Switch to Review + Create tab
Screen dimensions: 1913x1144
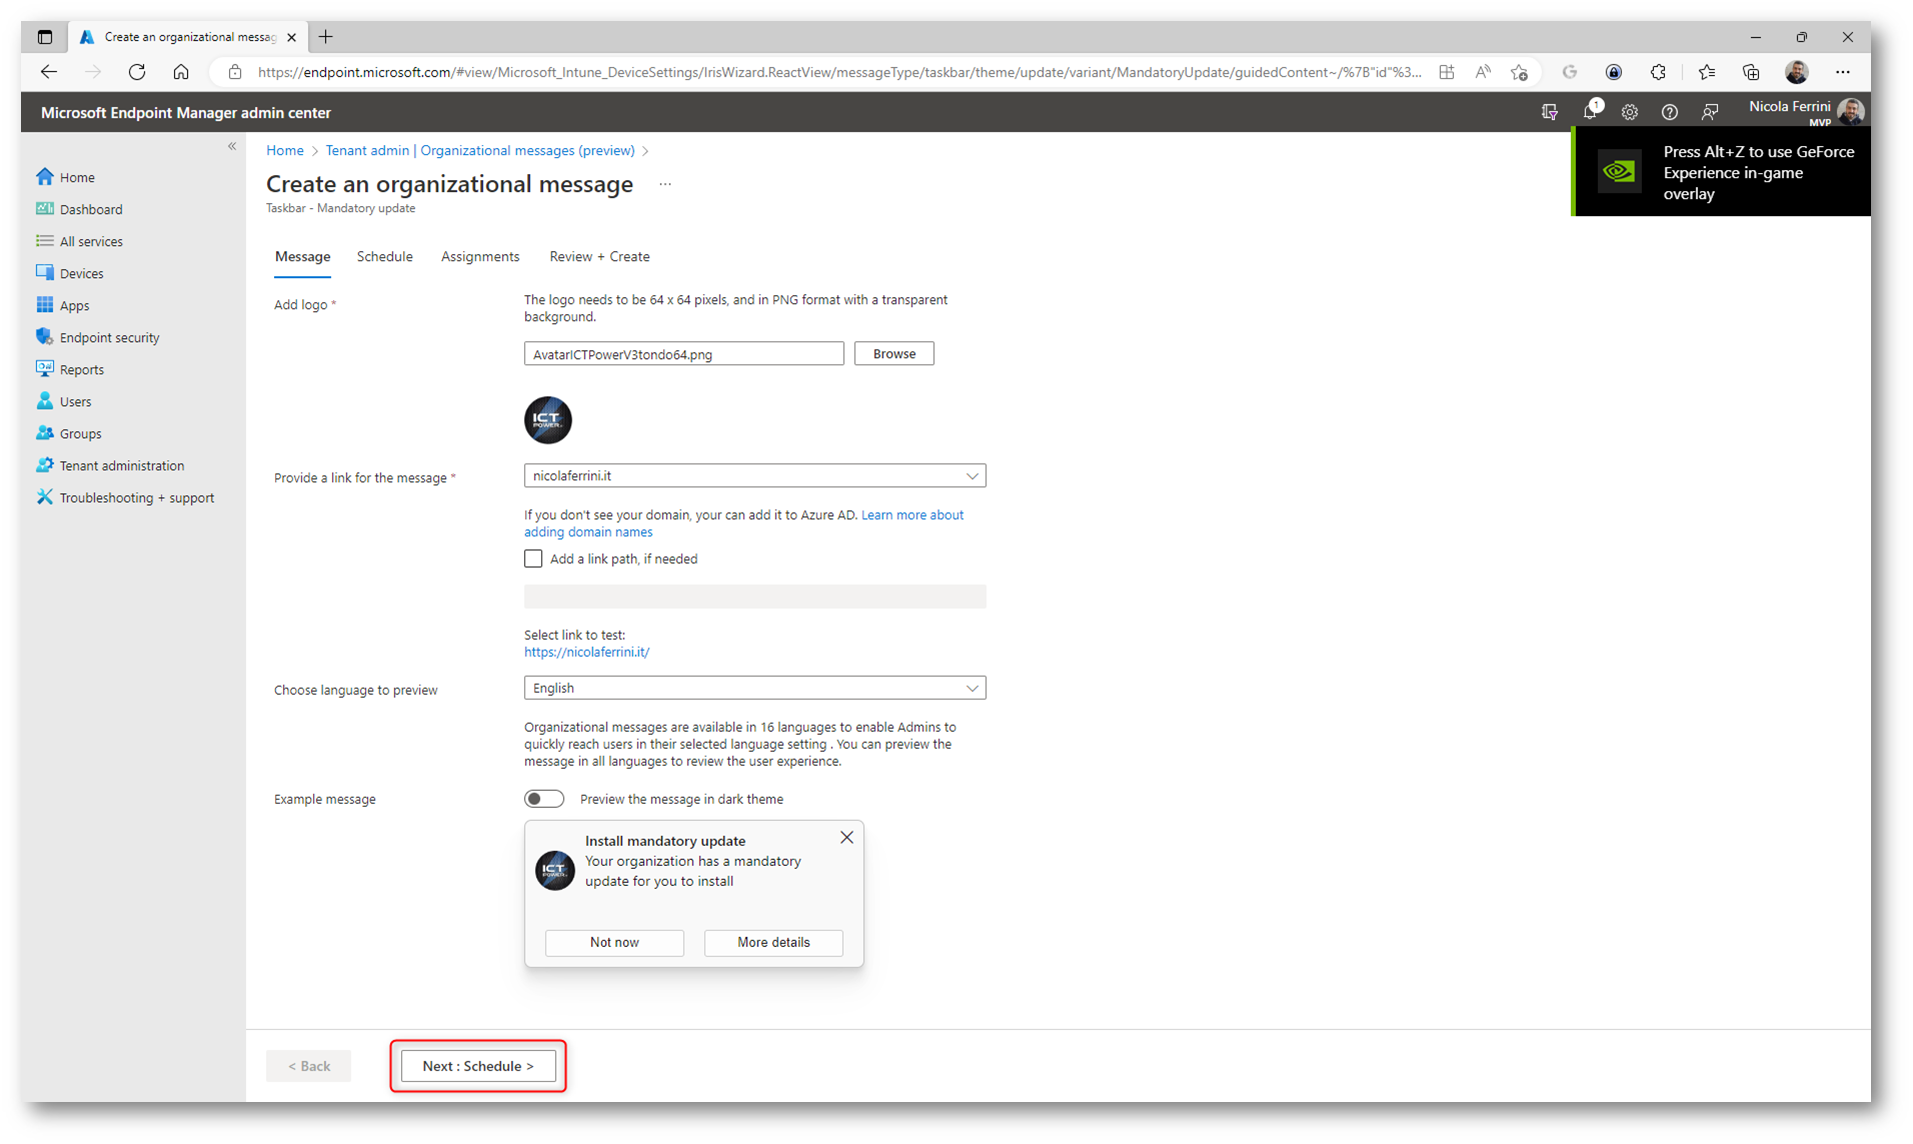tap(599, 257)
